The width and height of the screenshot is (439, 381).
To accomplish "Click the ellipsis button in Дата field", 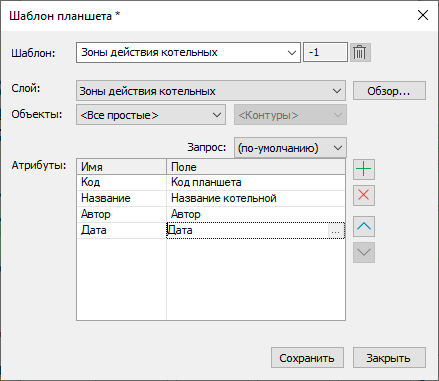I will click(x=336, y=230).
